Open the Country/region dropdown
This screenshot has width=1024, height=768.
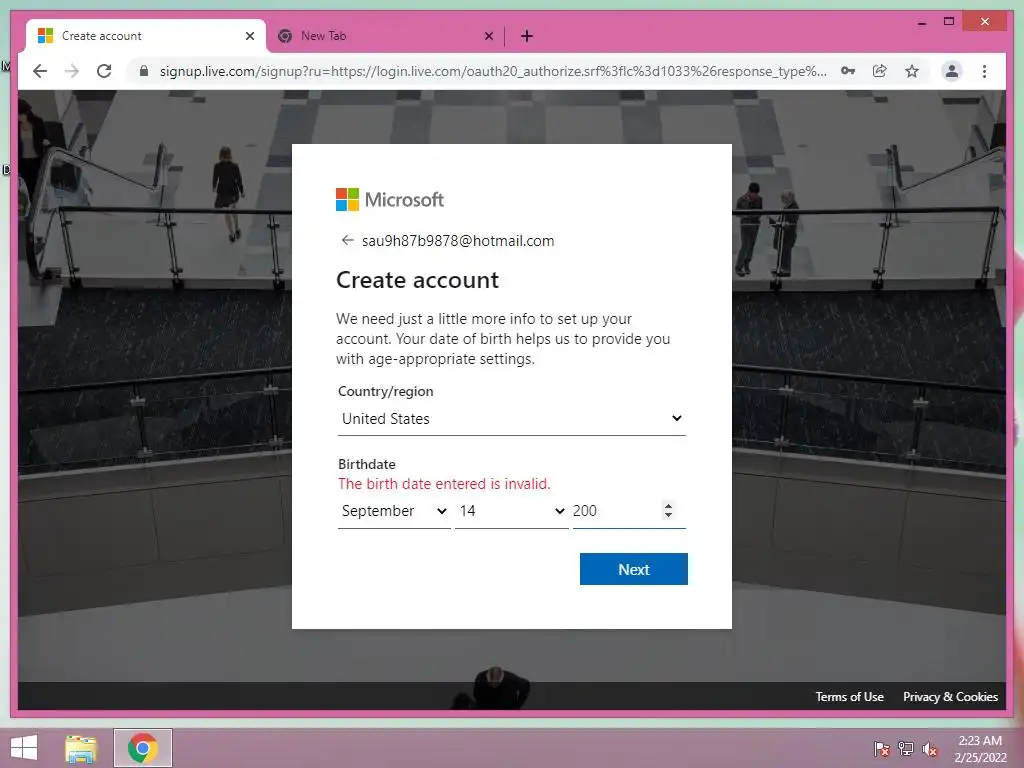pyautogui.click(x=511, y=419)
